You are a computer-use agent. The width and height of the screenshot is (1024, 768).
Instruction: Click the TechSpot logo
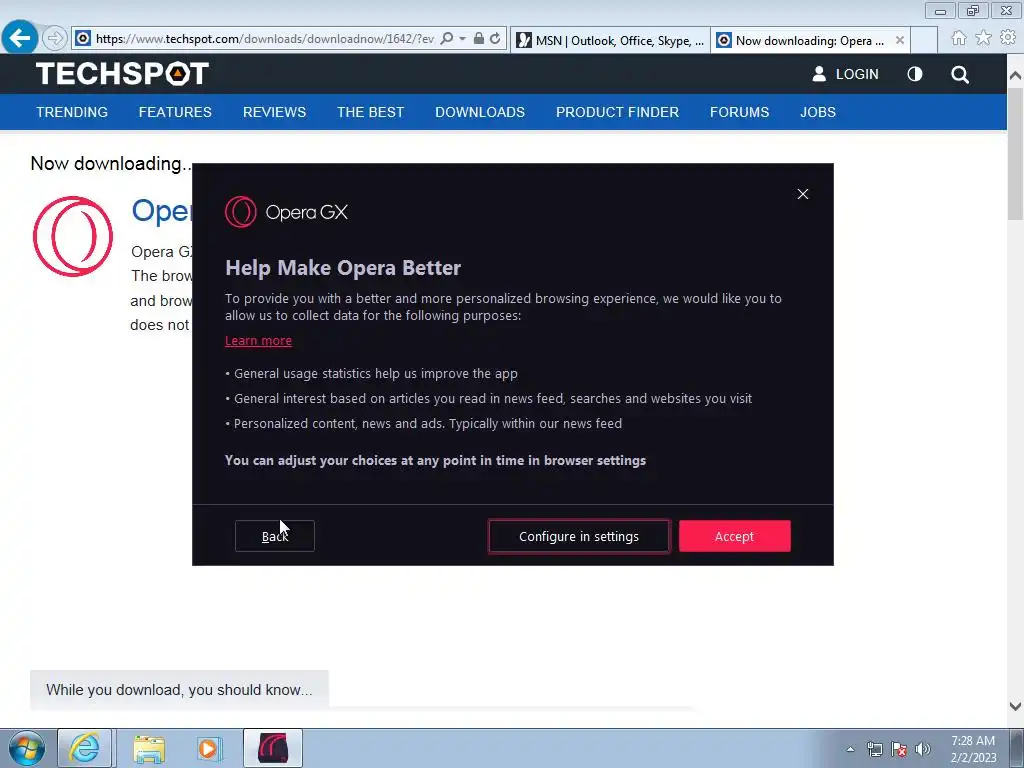pyautogui.click(x=122, y=74)
